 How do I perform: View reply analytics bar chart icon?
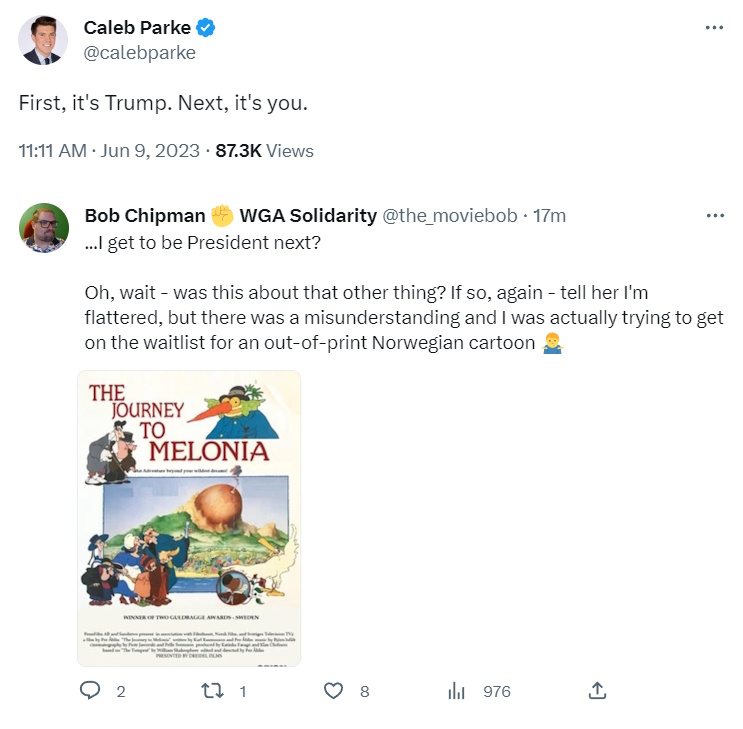457,691
